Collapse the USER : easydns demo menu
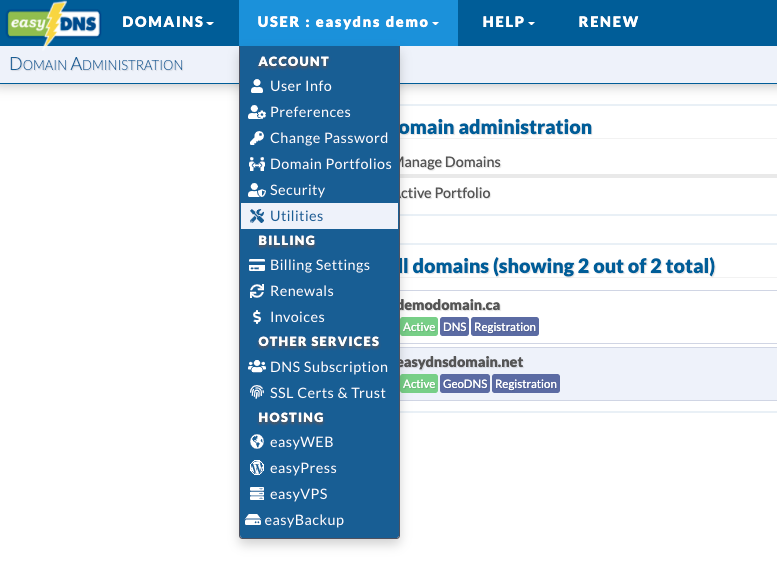The image size is (777, 561). 348,22
